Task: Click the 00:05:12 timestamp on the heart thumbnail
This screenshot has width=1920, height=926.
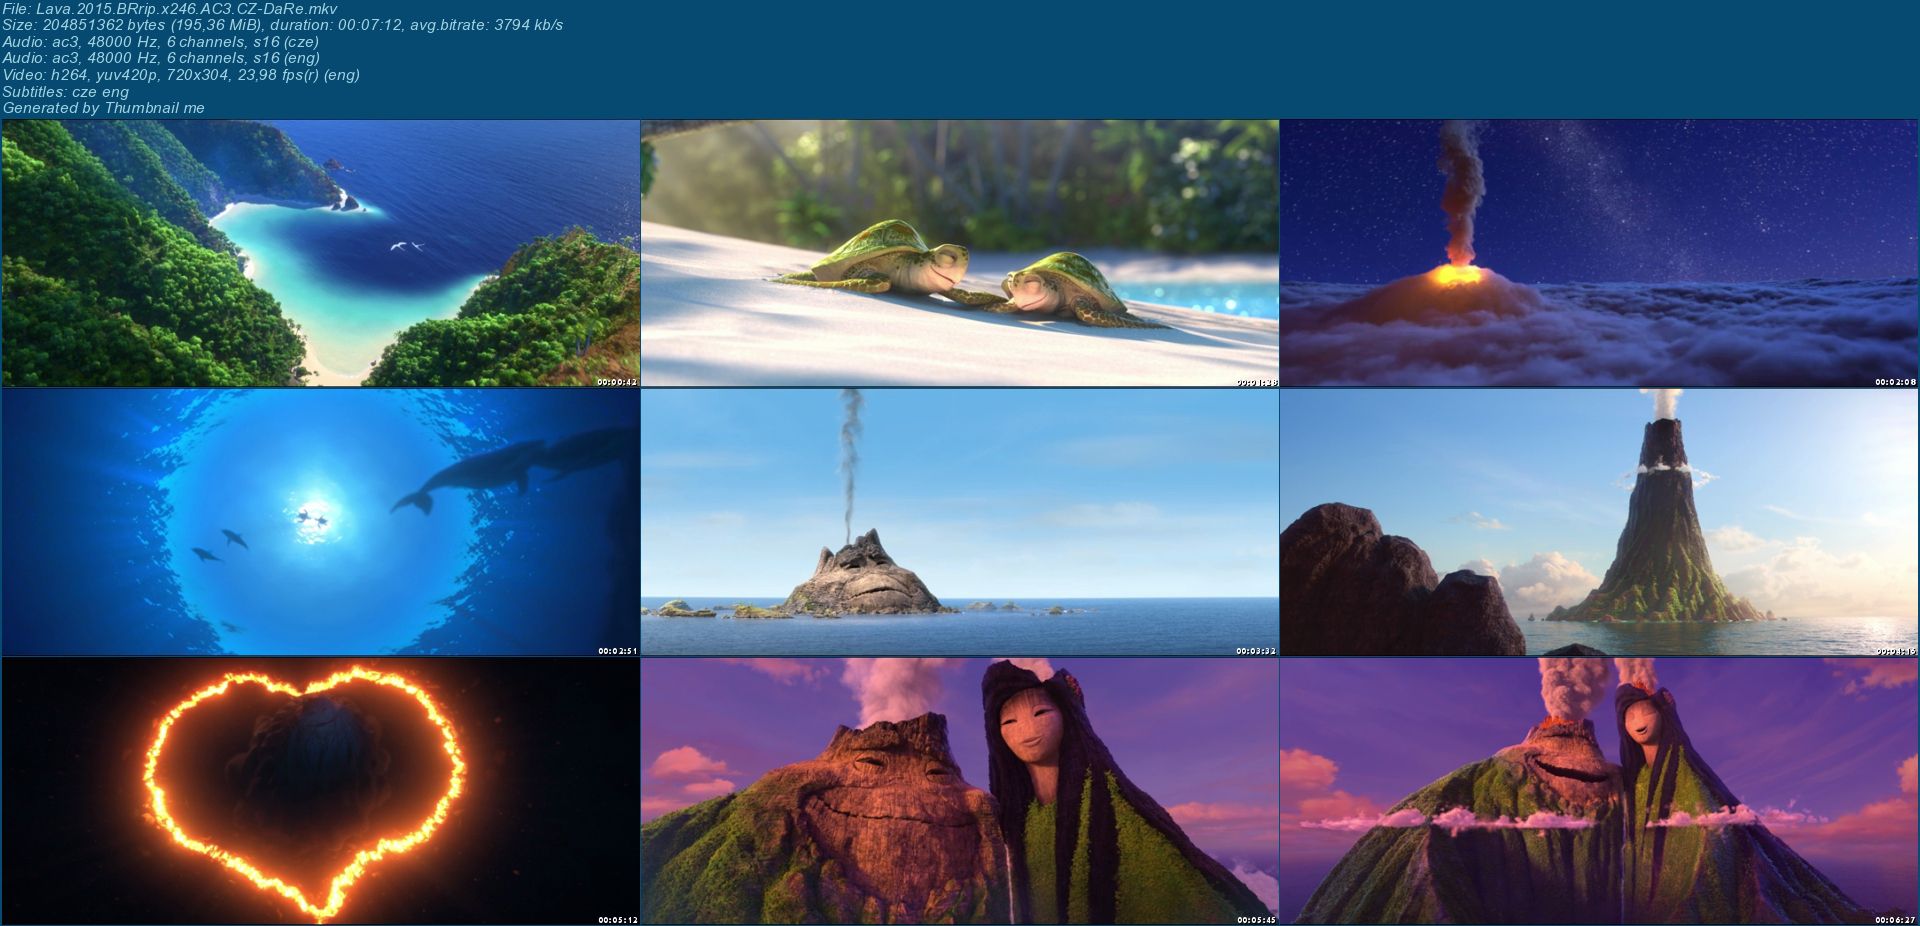Action: click(x=617, y=919)
